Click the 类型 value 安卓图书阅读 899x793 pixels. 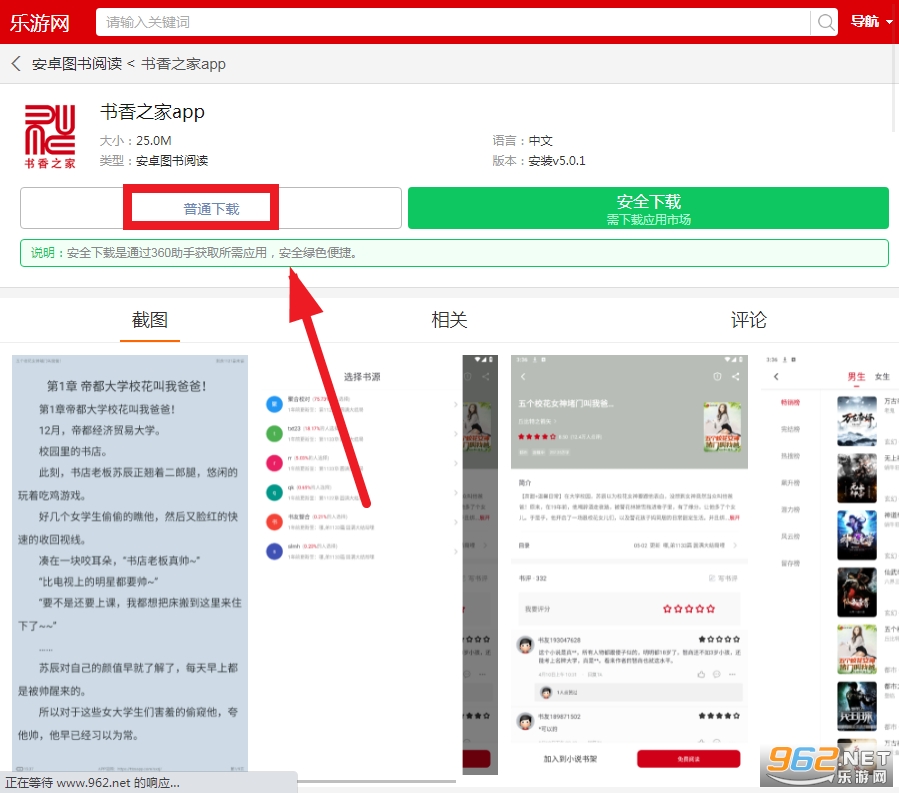[172, 161]
